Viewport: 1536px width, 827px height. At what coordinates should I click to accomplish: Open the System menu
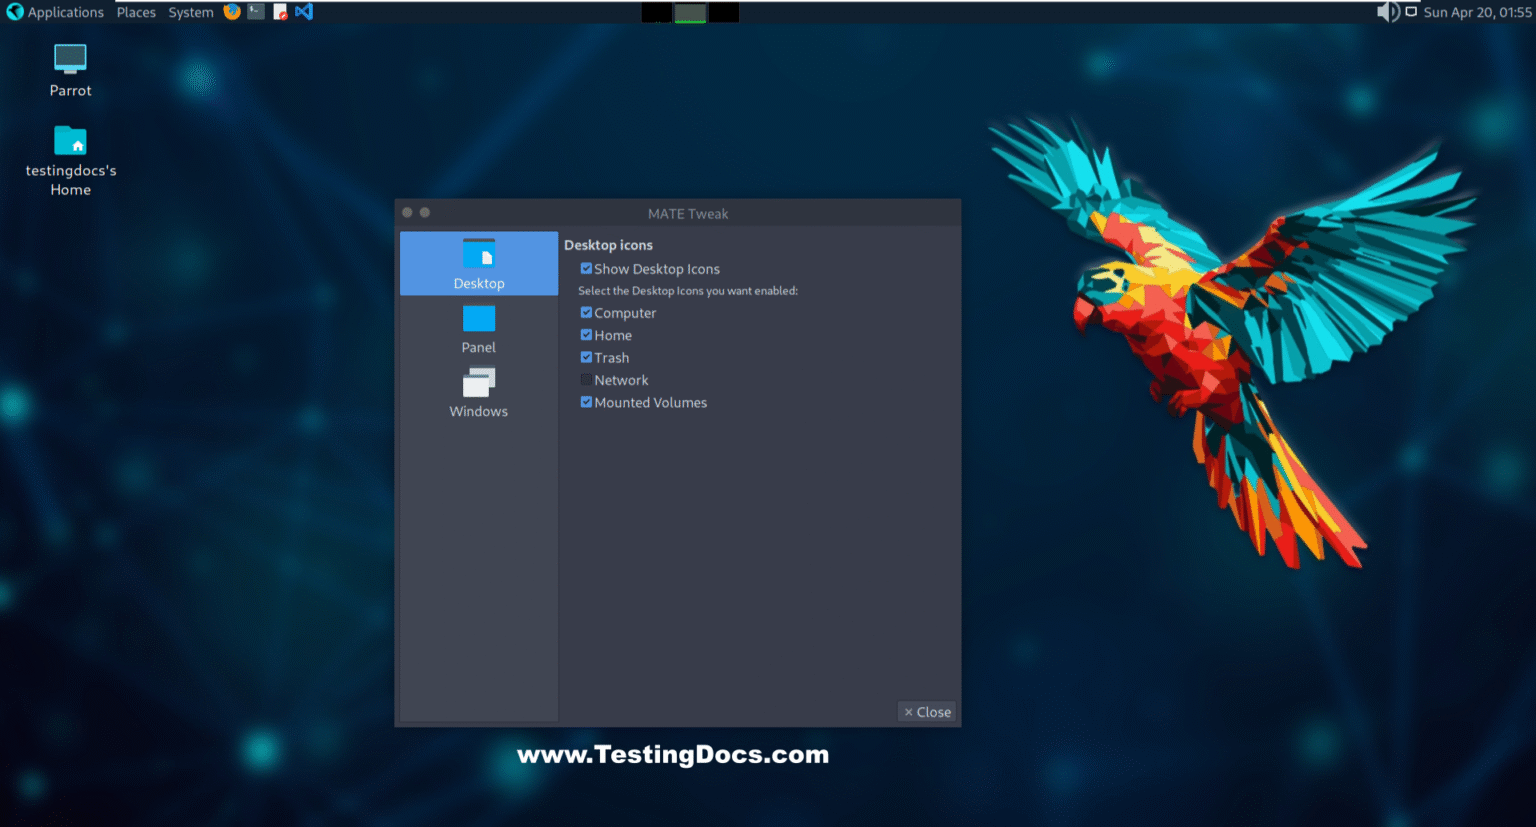190,12
